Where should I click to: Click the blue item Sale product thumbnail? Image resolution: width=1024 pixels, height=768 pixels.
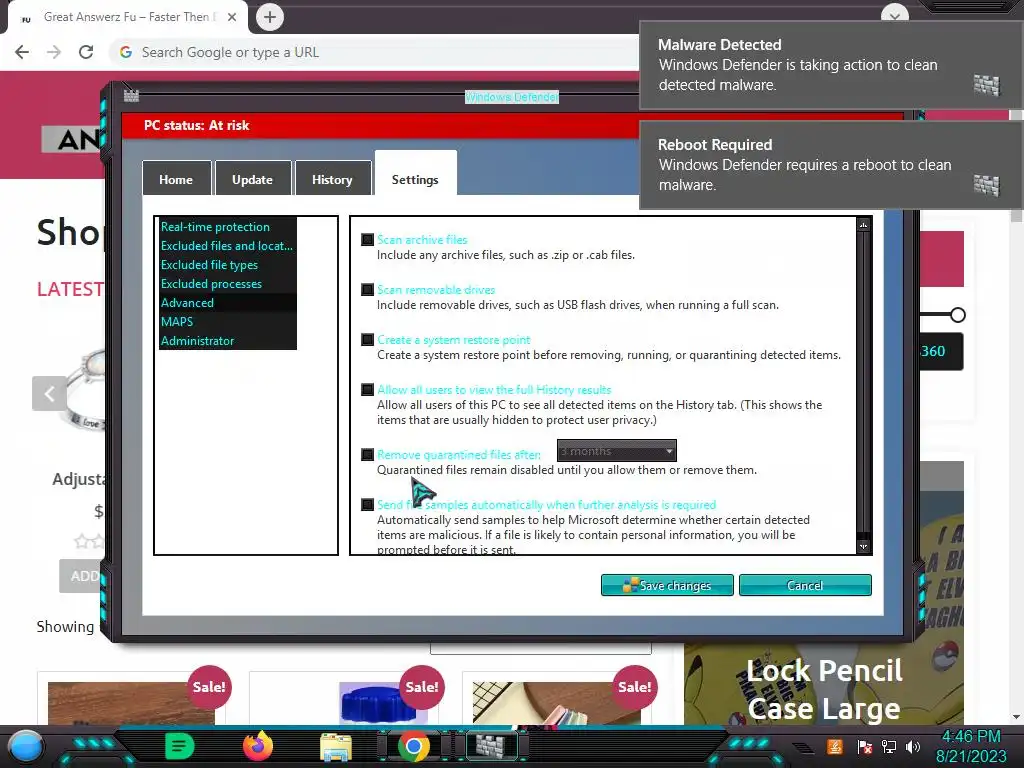tap(383, 703)
